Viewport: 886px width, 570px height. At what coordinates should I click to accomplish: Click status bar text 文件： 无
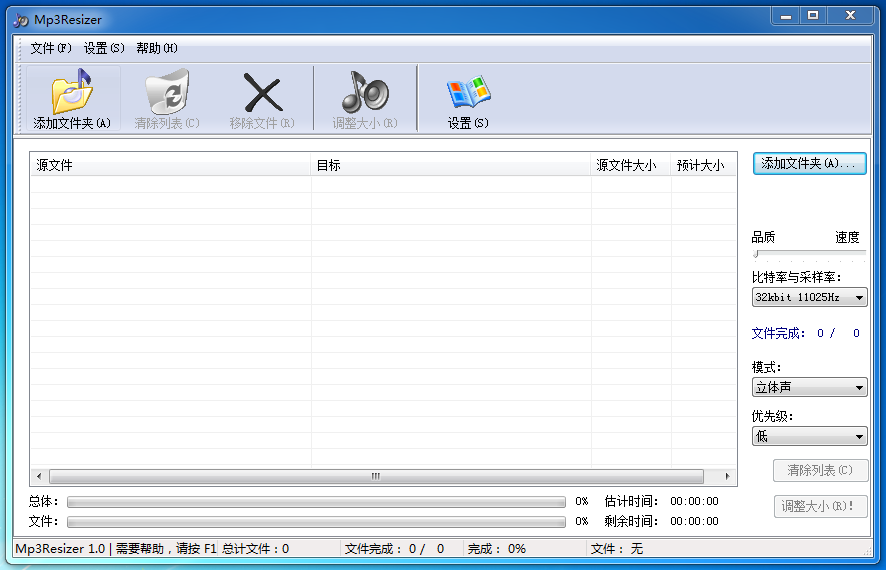617,549
